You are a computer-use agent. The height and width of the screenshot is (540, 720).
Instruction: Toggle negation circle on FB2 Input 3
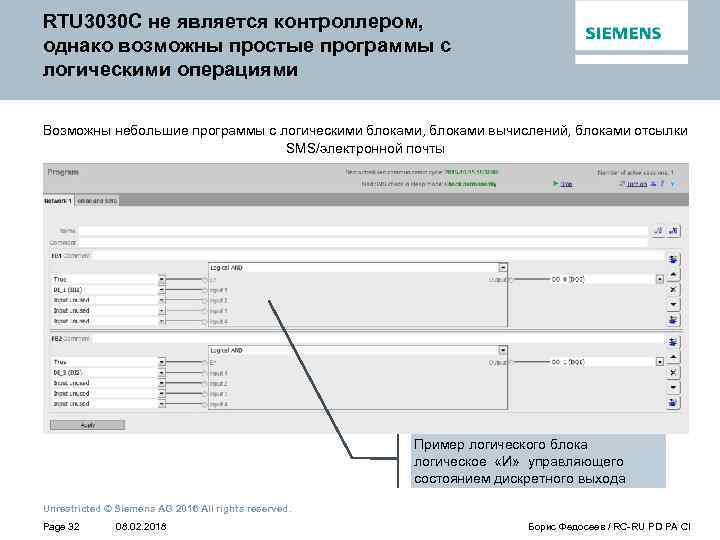tap(205, 394)
